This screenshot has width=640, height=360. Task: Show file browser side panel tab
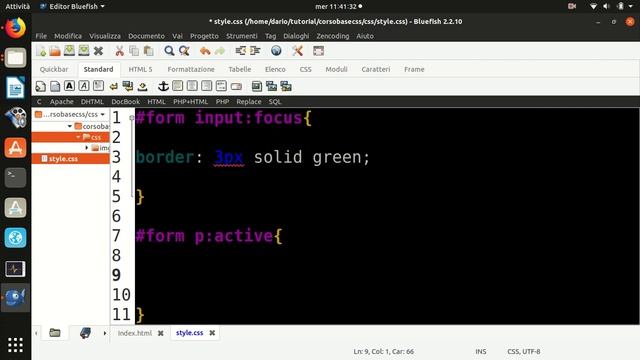pos(55,333)
